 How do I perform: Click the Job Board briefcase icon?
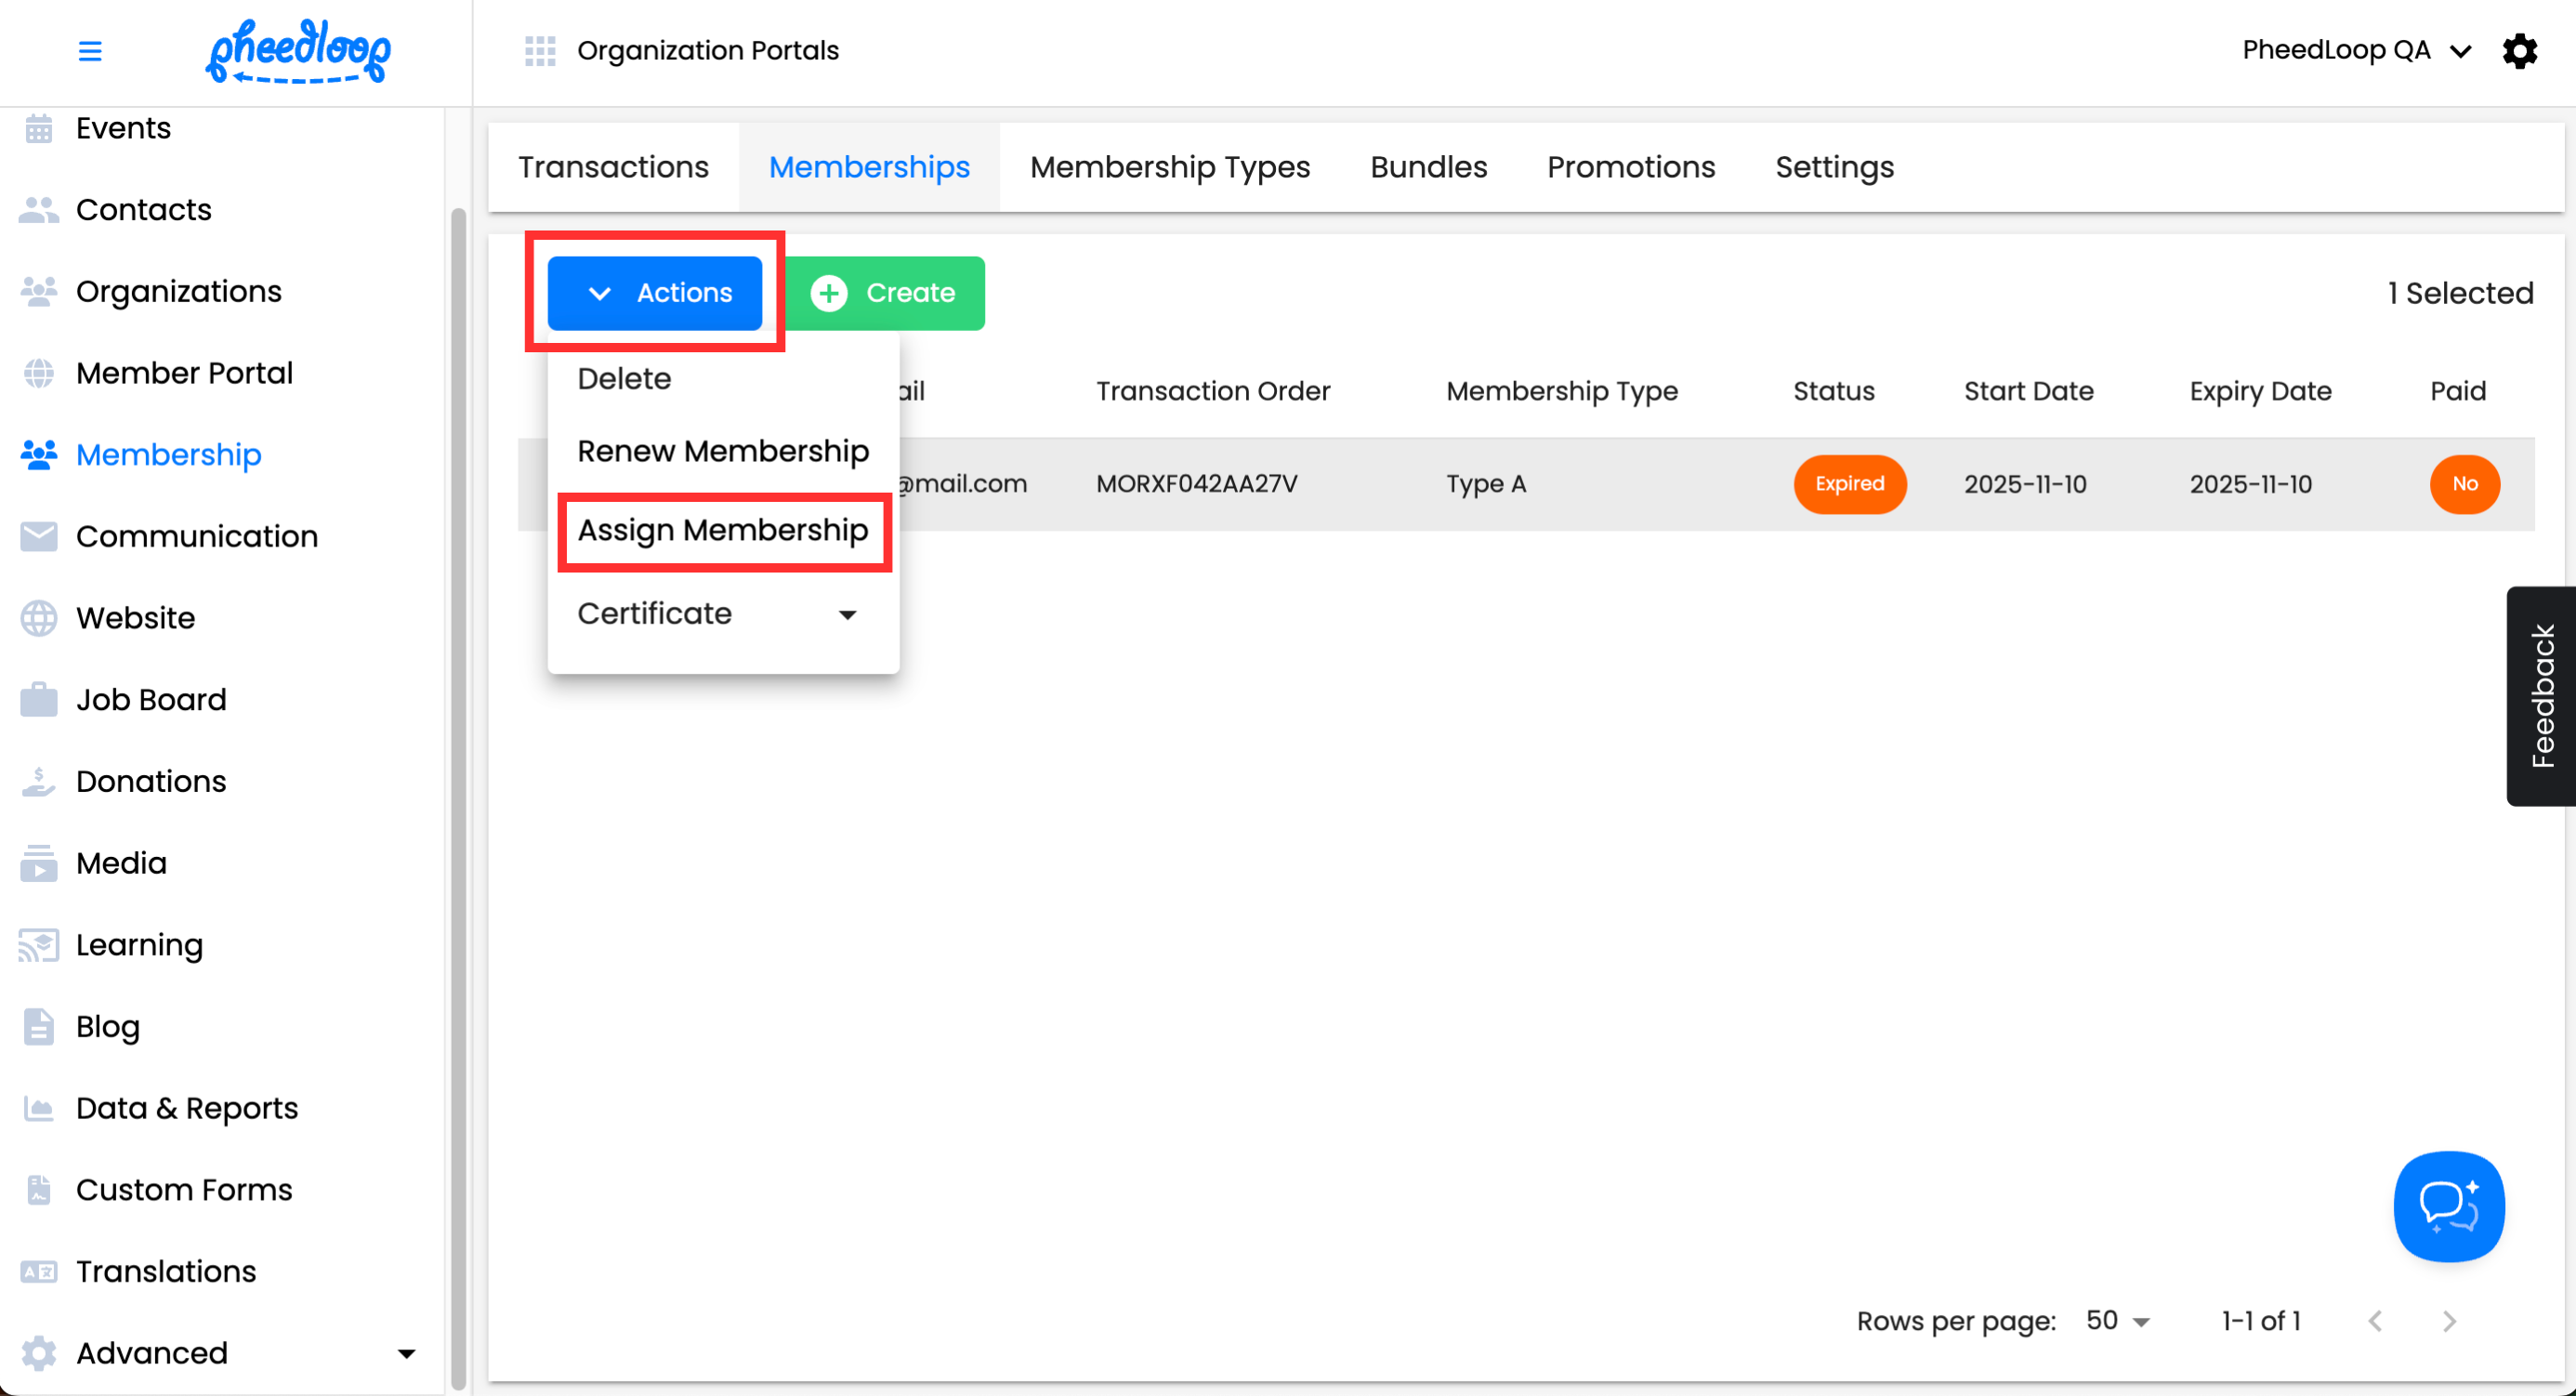38,699
